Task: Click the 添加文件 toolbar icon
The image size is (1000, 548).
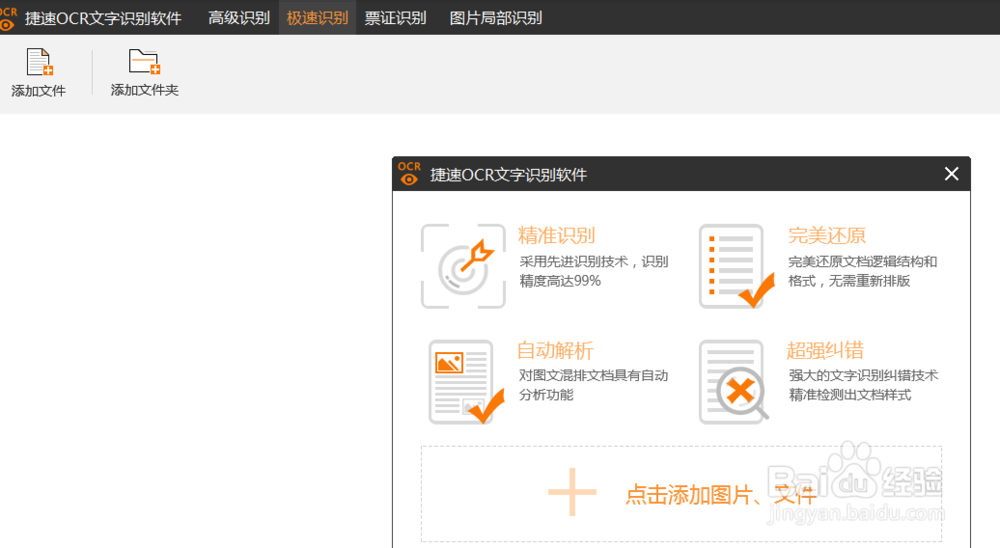Action: coord(39,62)
